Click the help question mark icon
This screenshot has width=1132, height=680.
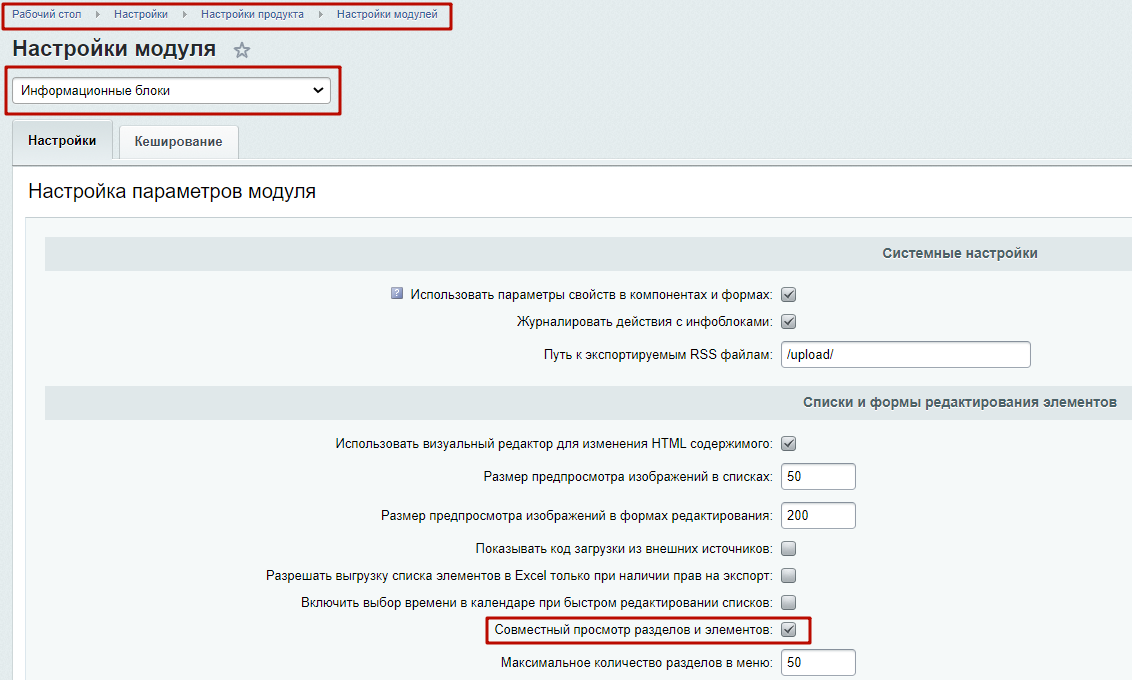[x=397, y=294]
